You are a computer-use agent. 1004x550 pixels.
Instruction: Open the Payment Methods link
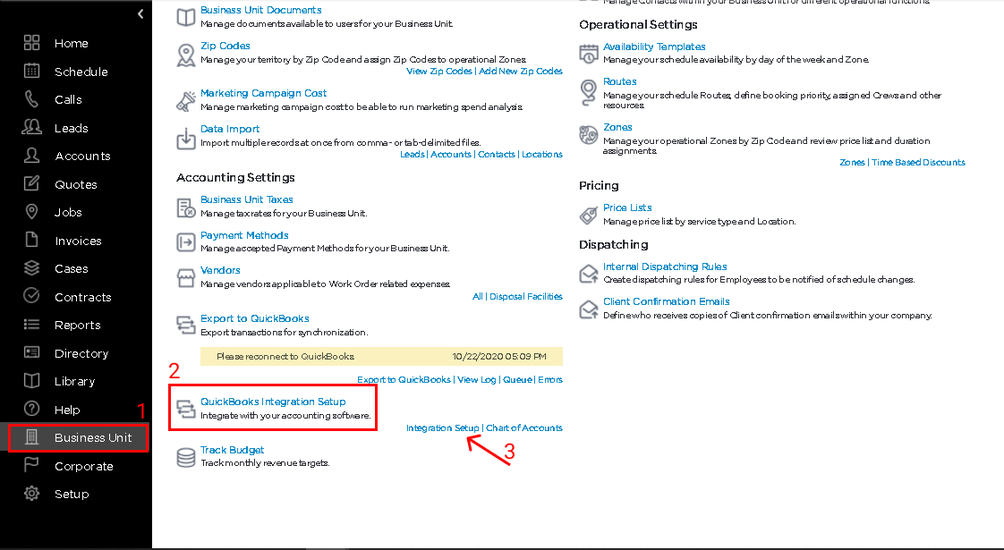pyautogui.click(x=244, y=236)
